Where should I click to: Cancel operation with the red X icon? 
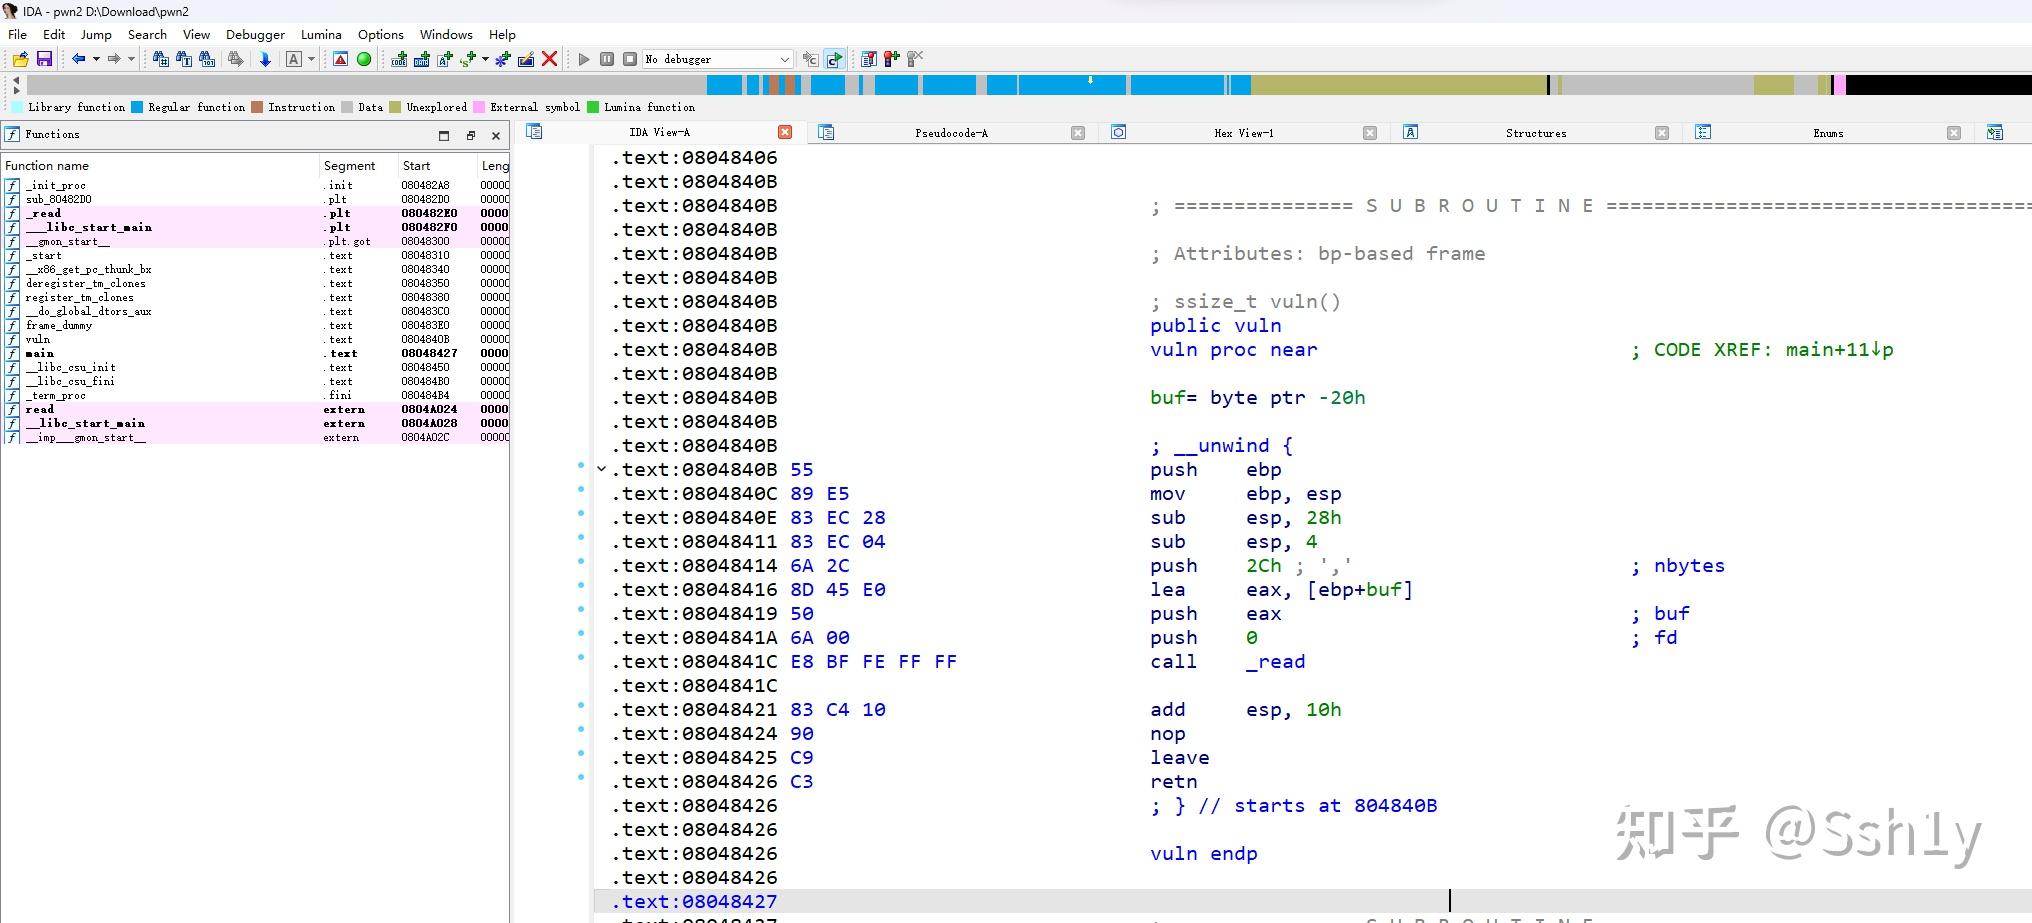tap(550, 59)
